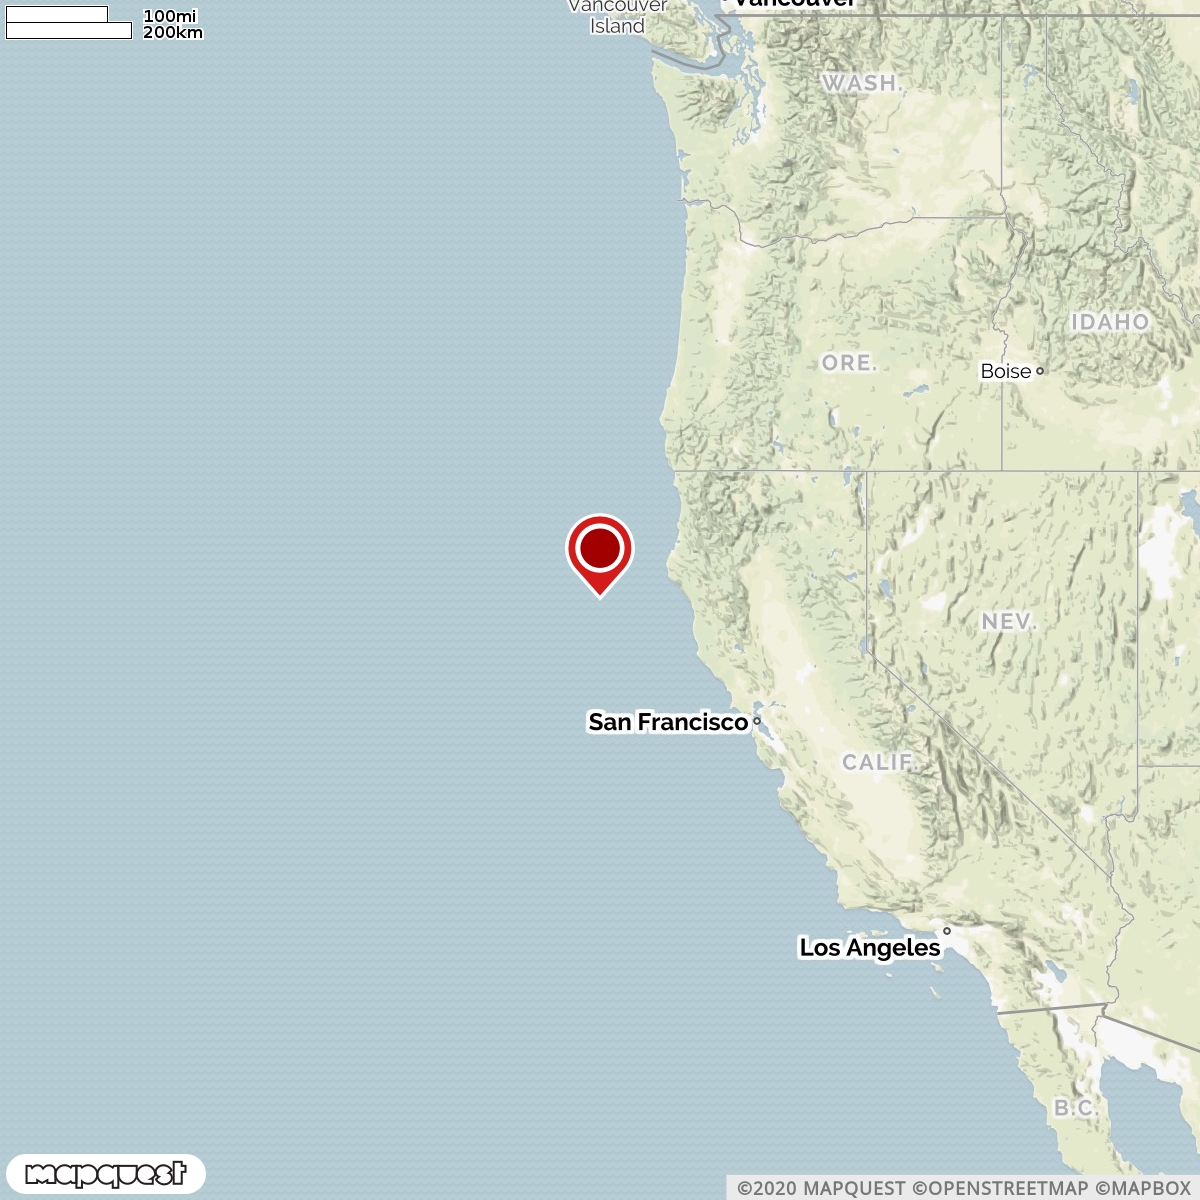Open the ©OpenStreetMap attribution link

coord(1000,1188)
